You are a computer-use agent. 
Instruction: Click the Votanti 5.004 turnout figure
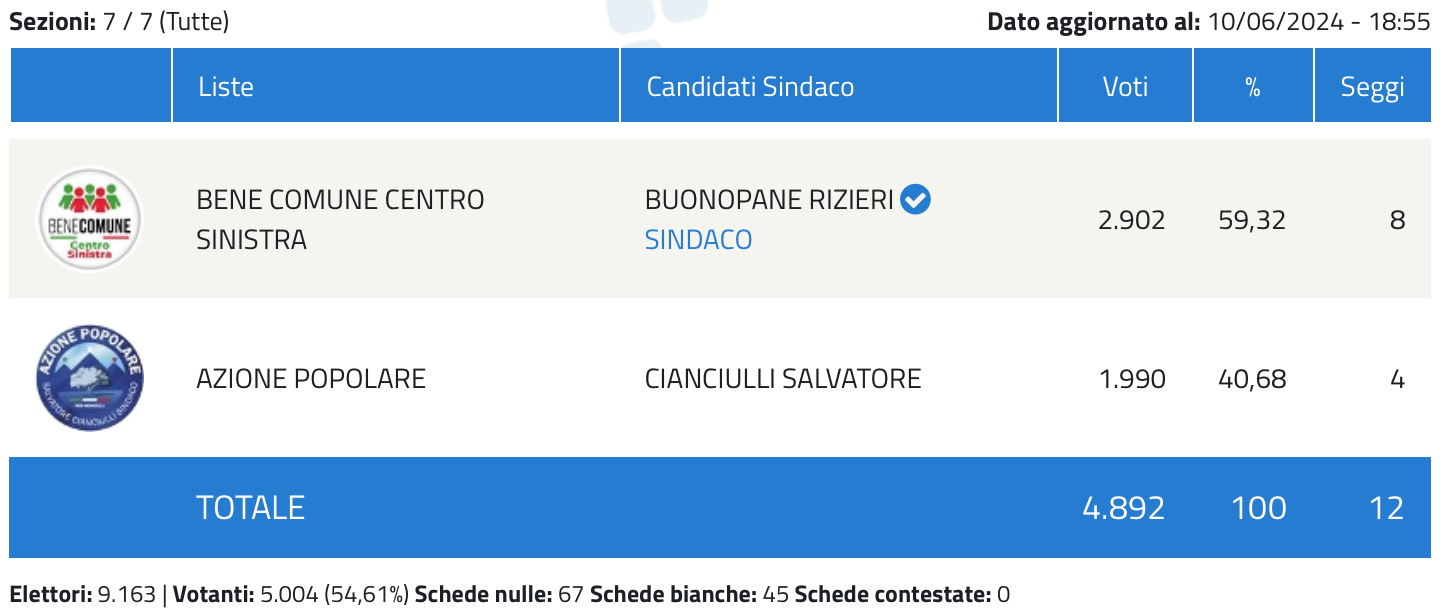click(291, 595)
